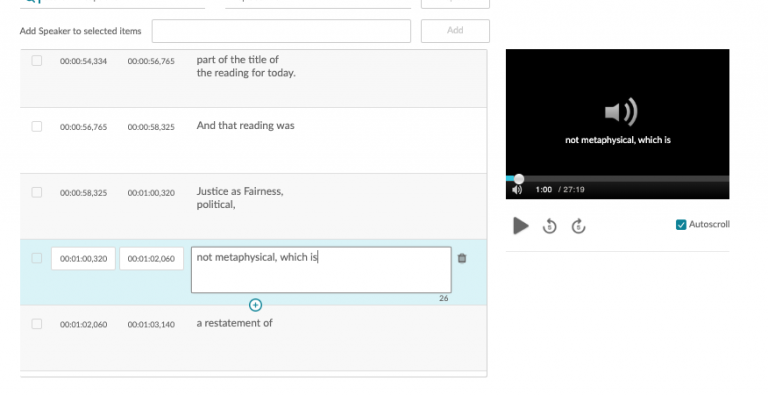Click start time 00:00:54,334

(83, 61)
